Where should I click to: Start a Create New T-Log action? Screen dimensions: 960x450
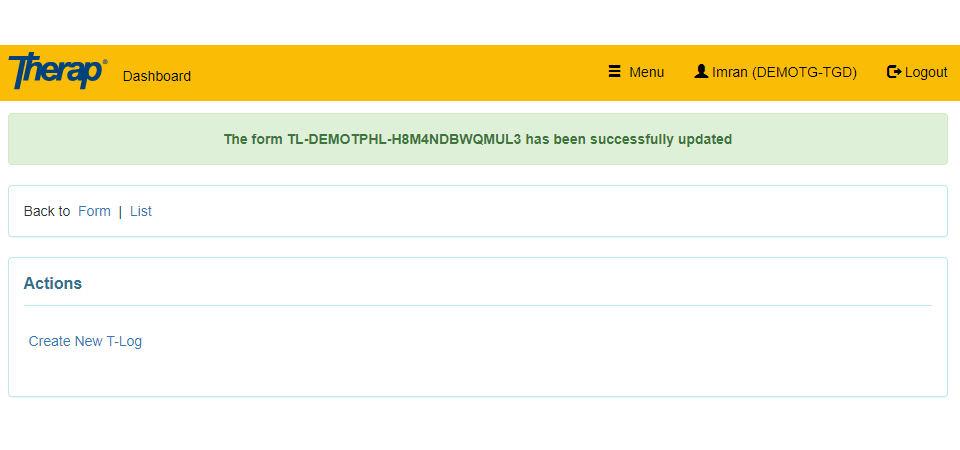85,341
